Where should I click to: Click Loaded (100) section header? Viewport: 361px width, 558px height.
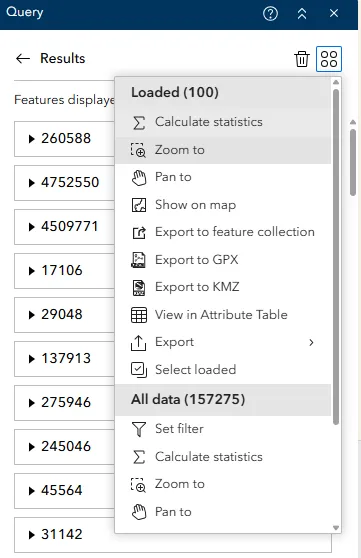(x=223, y=93)
